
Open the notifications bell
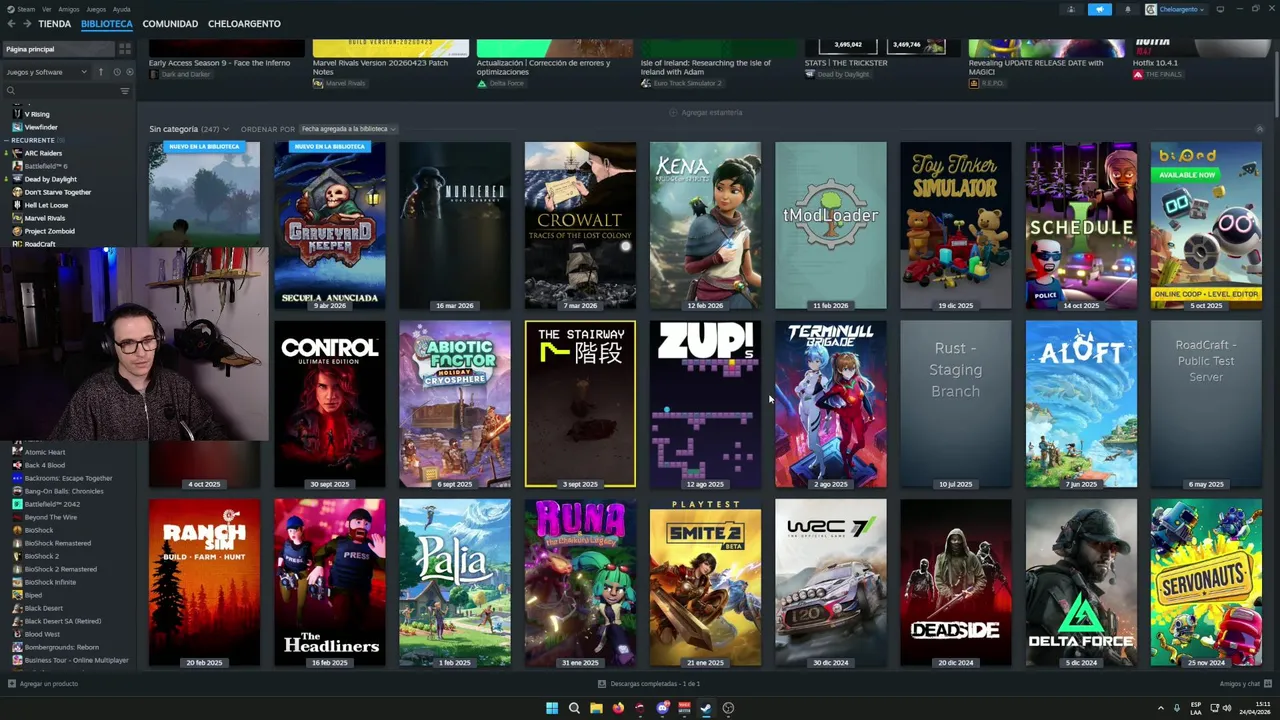click(1128, 9)
